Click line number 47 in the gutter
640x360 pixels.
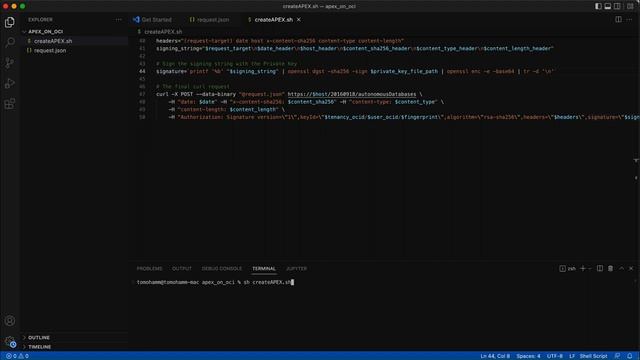pyautogui.click(x=142, y=94)
